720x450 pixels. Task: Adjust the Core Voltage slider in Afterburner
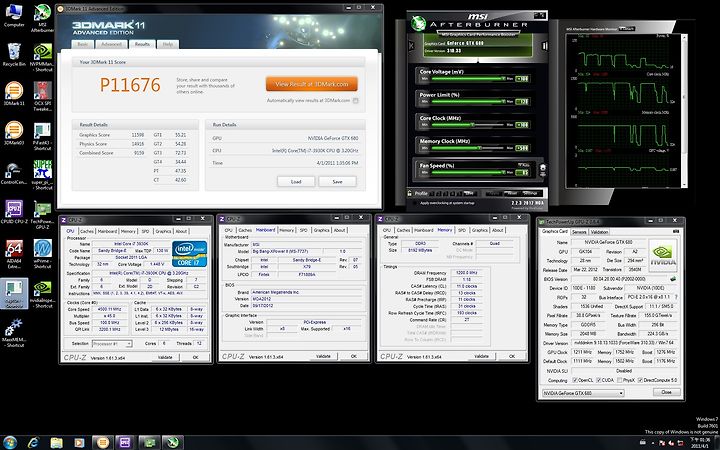point(469,79)
